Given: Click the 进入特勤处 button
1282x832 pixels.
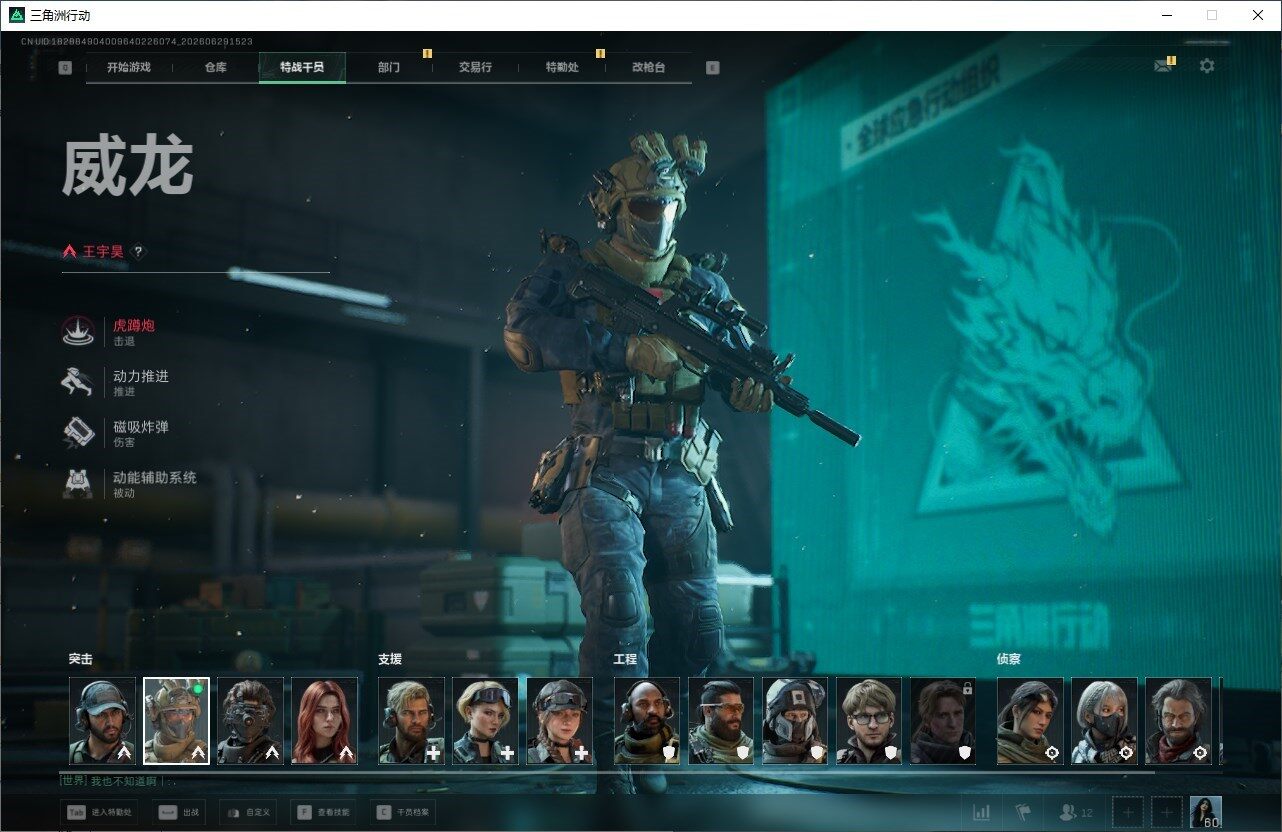Looking at the screenshot, I should pos(99,813).
